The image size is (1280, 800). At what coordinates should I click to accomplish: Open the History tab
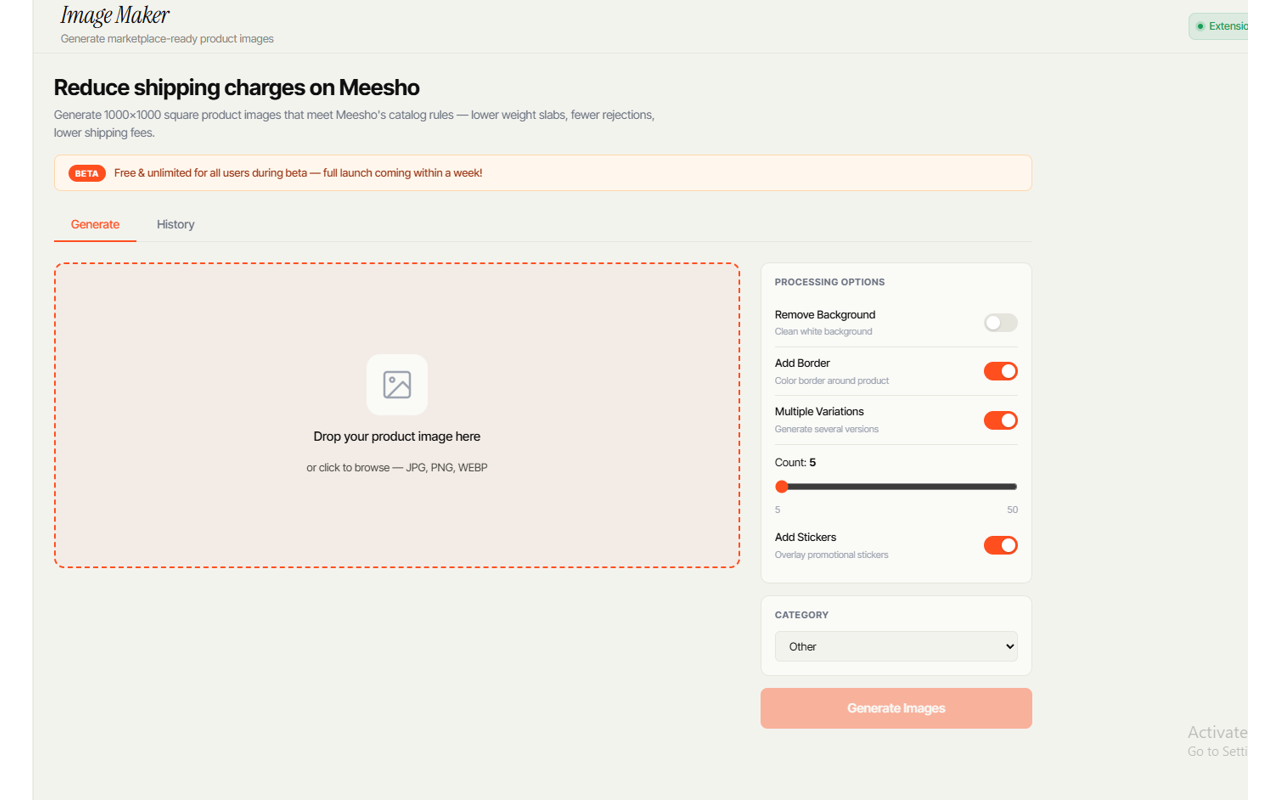click(x=176, y=224)
